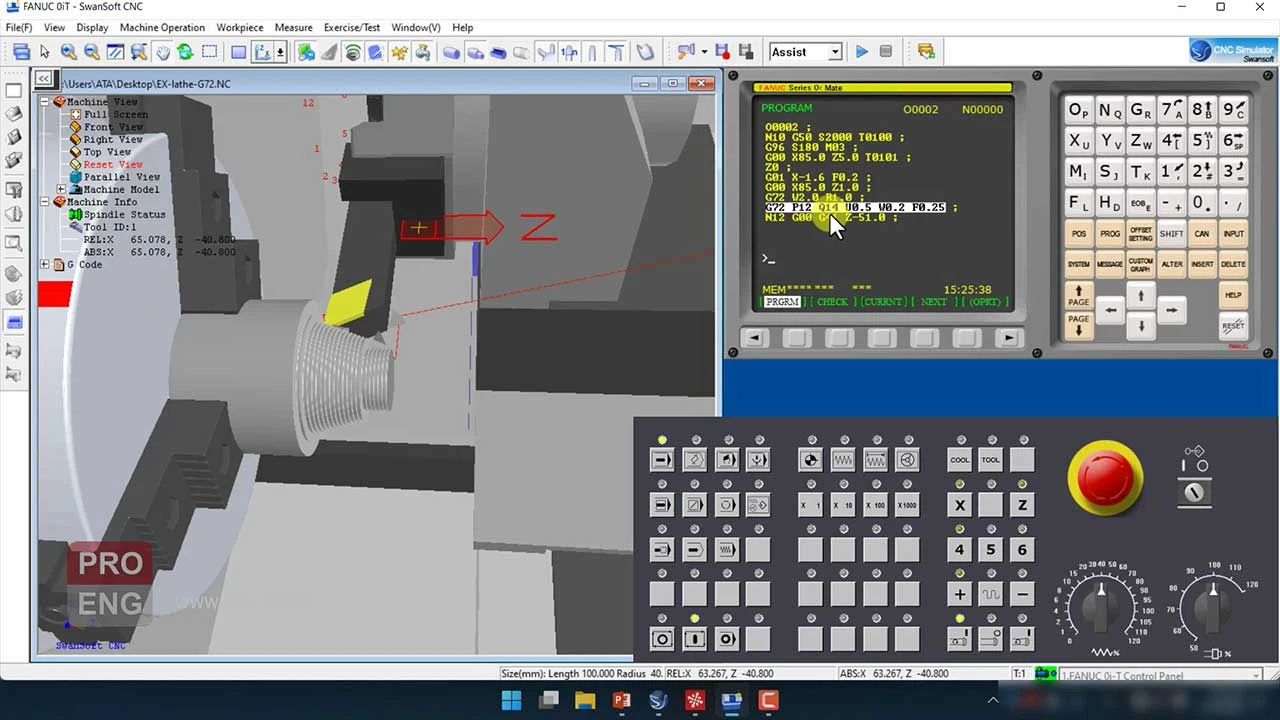Show hidden taskbar icons chevron
This screenshot has height=720, width=1280.
(992, 700)
